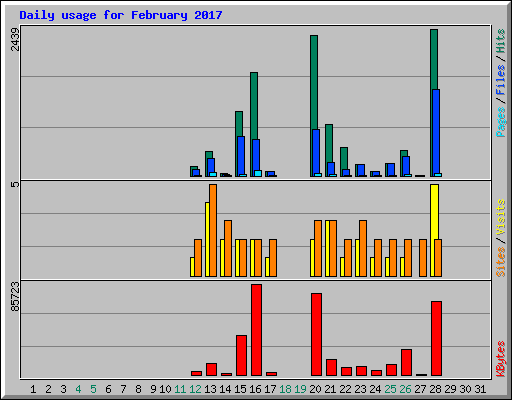The height and width of the screenshot is (400, 512).
Task: Select day 15 on the x-axis
Action: click(x=240, y=389)
